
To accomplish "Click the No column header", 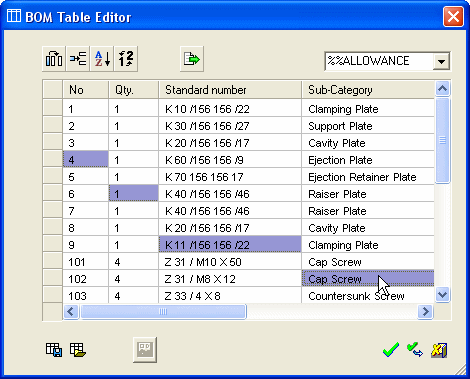I will [86, 90].
